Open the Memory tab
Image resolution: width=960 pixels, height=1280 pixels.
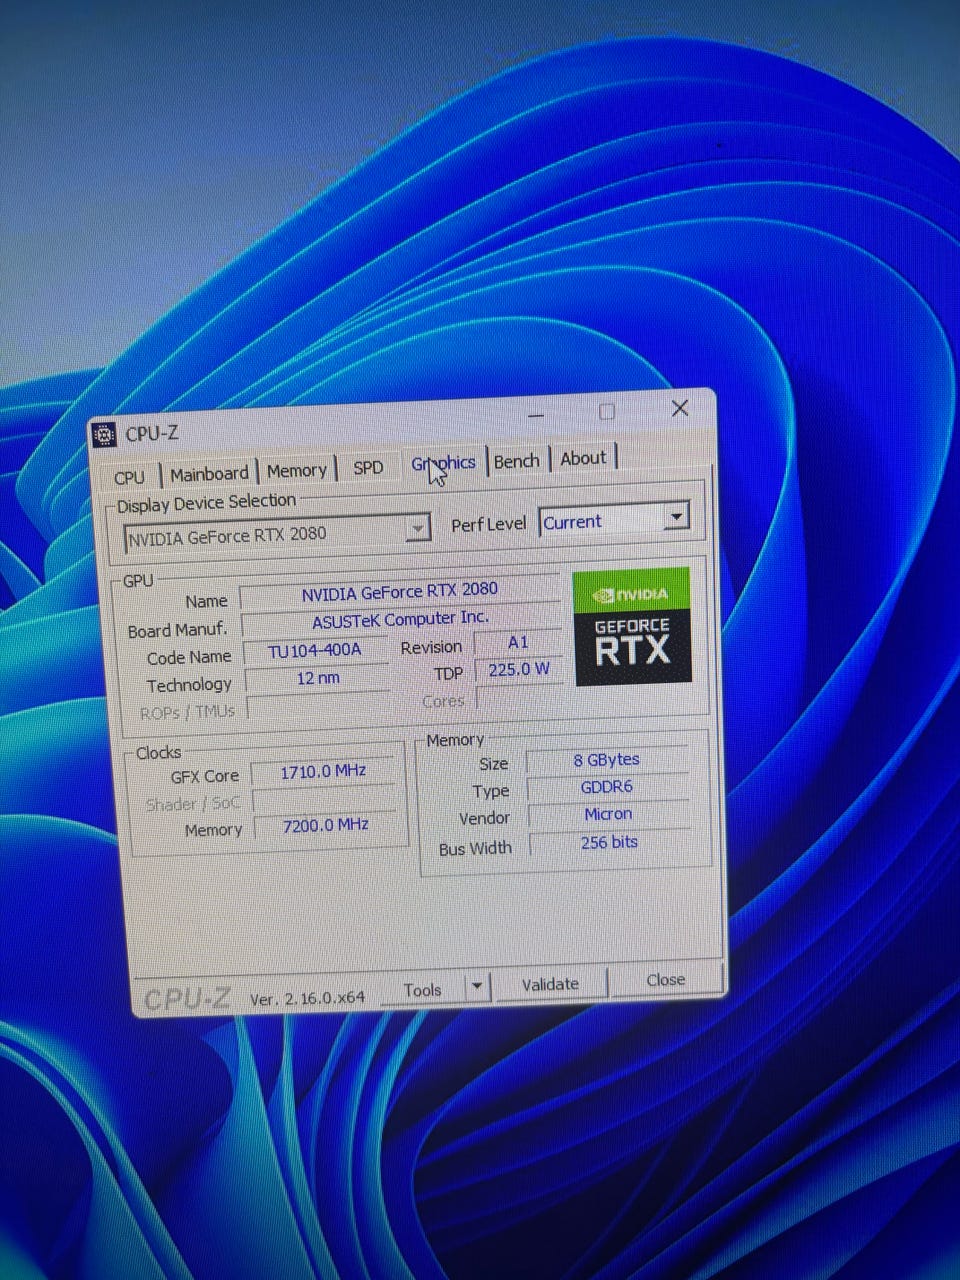pos(297,470)
